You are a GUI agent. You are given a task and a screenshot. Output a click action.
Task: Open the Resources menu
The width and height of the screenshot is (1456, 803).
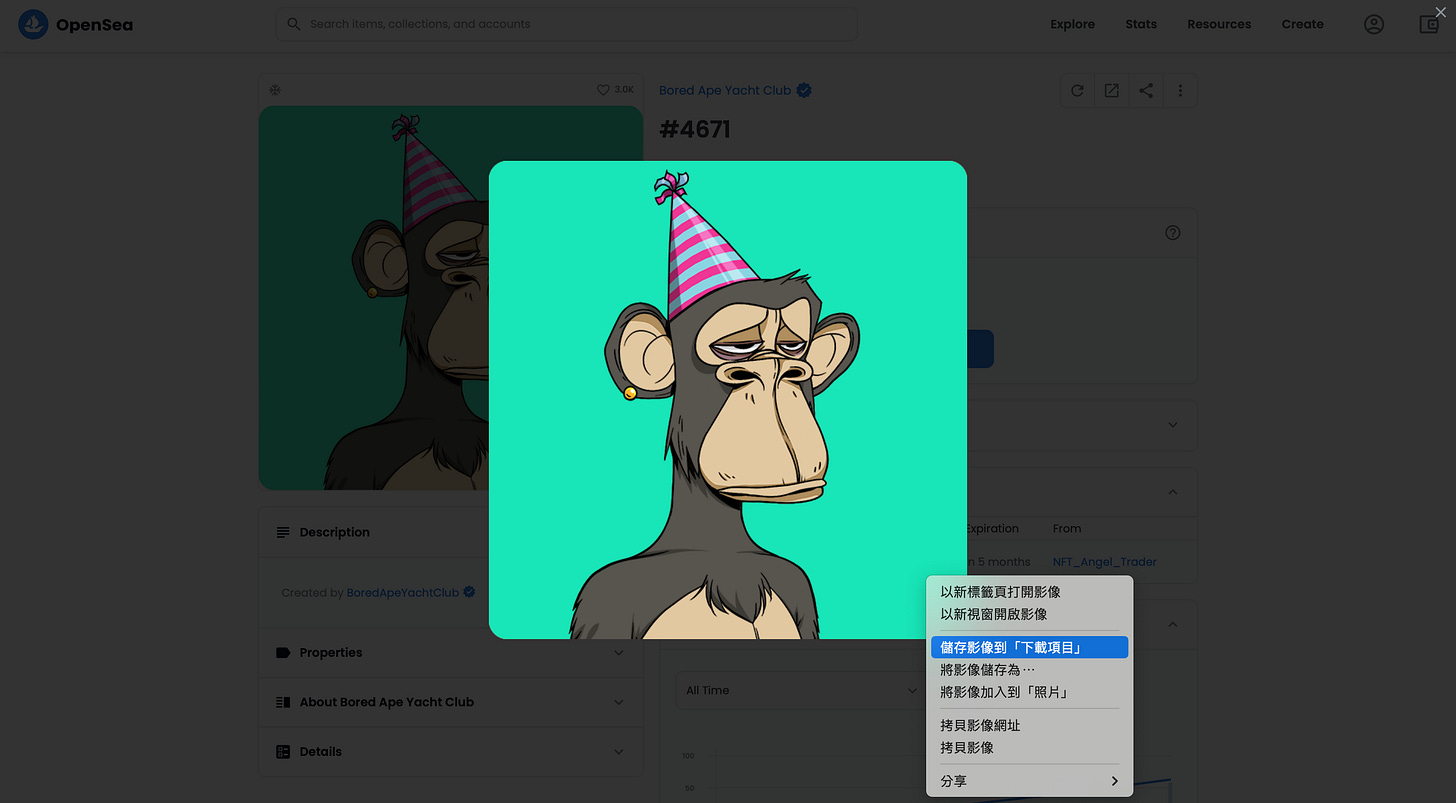1219,24
